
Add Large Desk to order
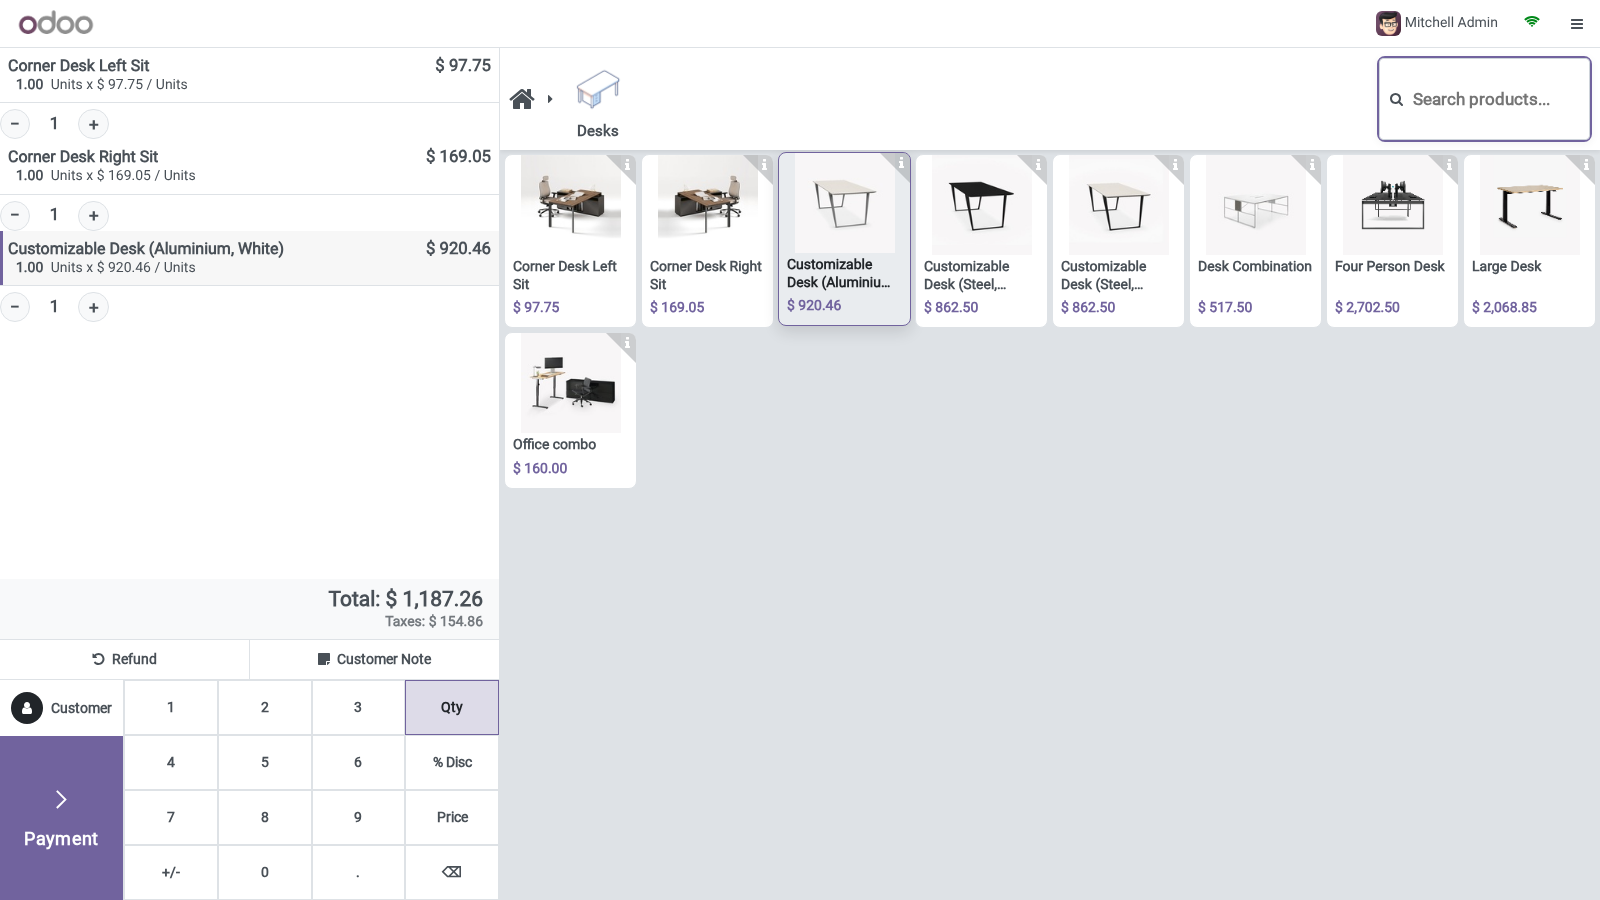(x=1529, y=240)
